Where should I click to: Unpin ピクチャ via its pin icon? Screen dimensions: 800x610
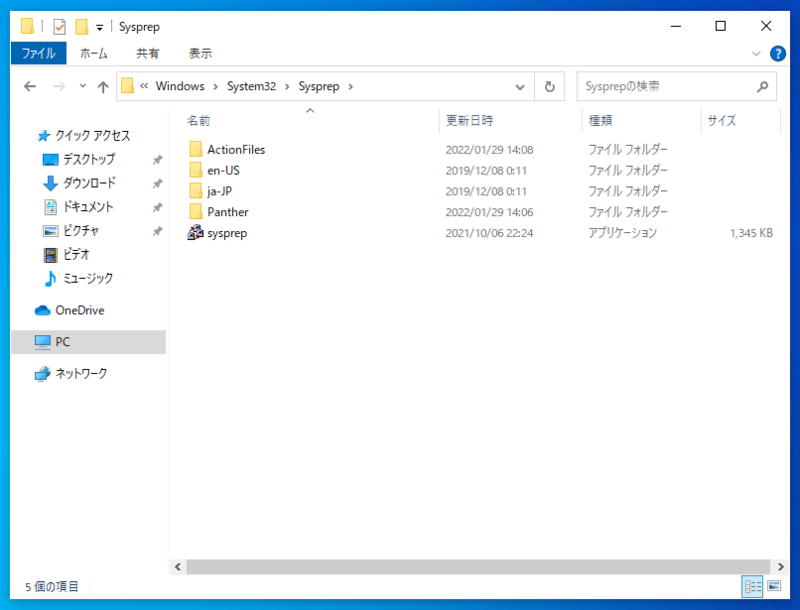pos(157,231)
